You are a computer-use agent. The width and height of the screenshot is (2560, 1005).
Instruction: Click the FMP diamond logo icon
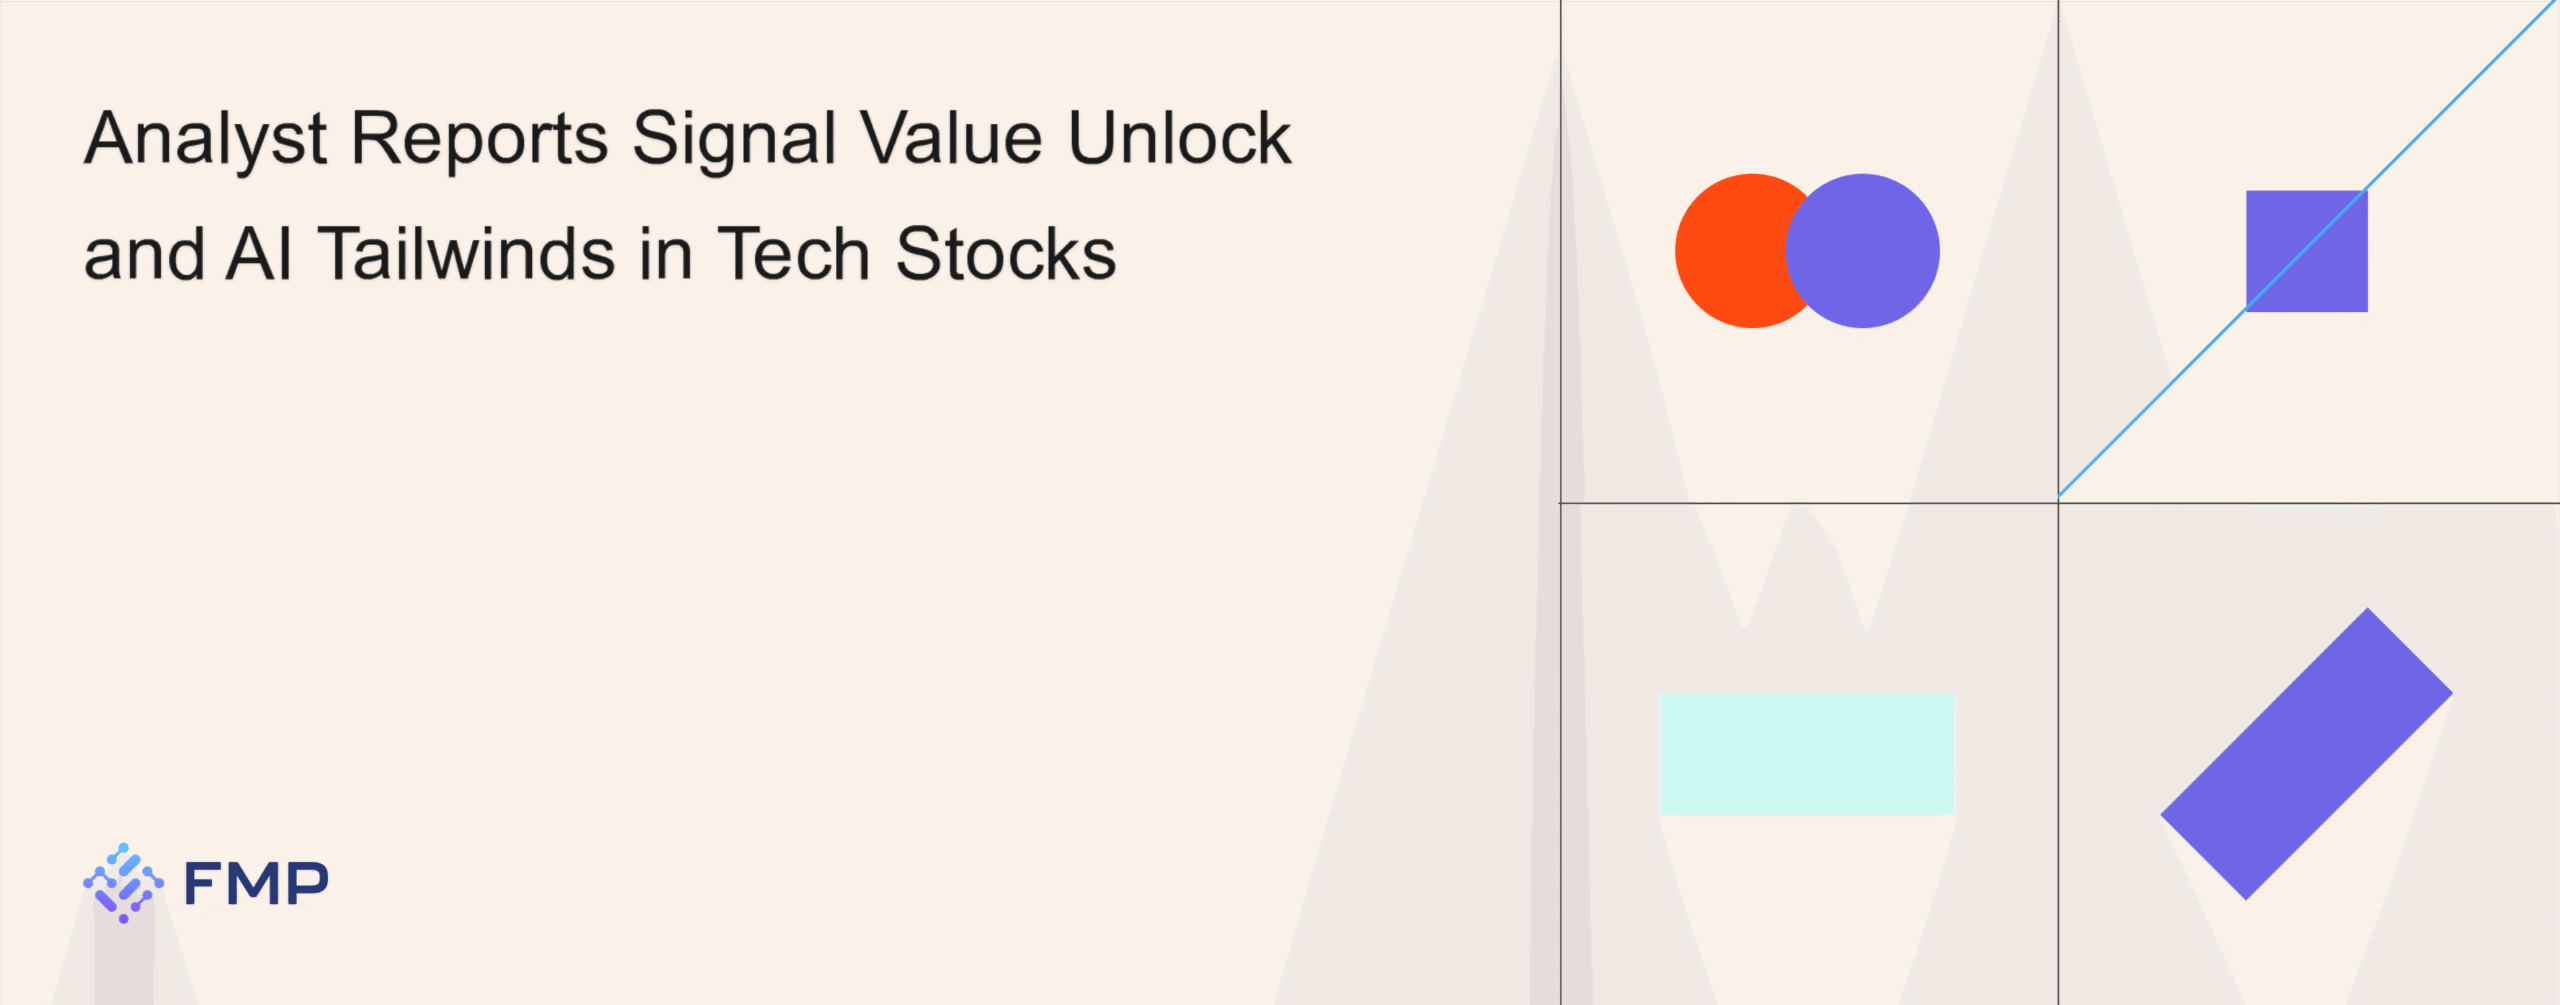[123, 883]
